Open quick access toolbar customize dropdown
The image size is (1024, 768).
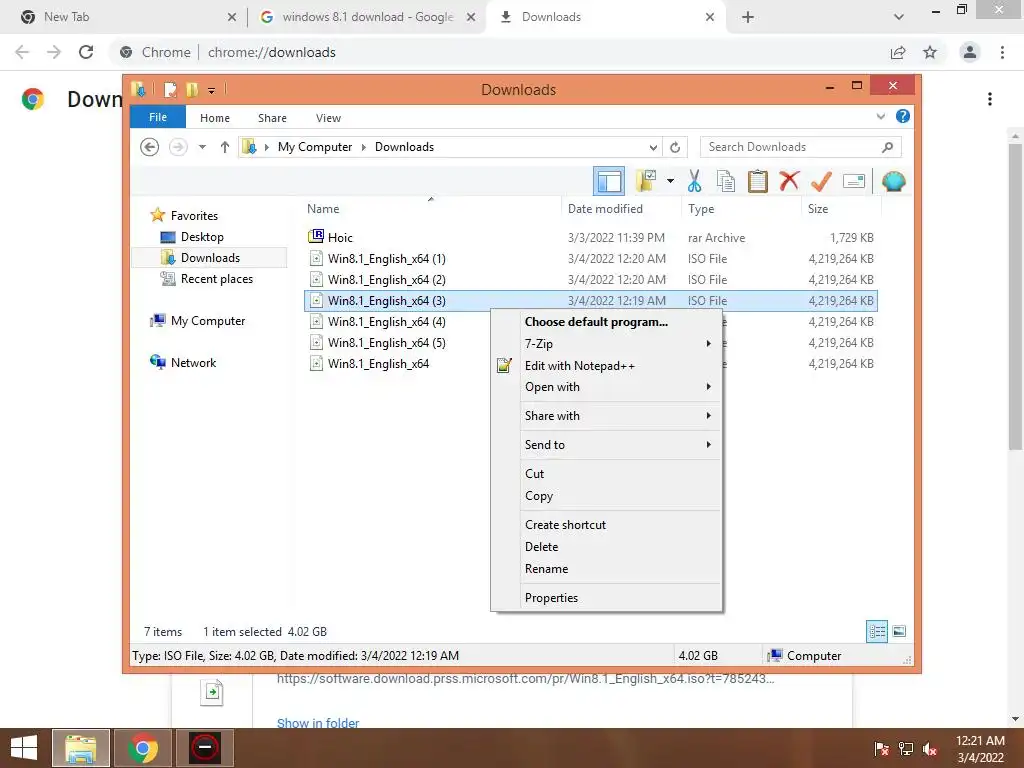click(212, 90)
